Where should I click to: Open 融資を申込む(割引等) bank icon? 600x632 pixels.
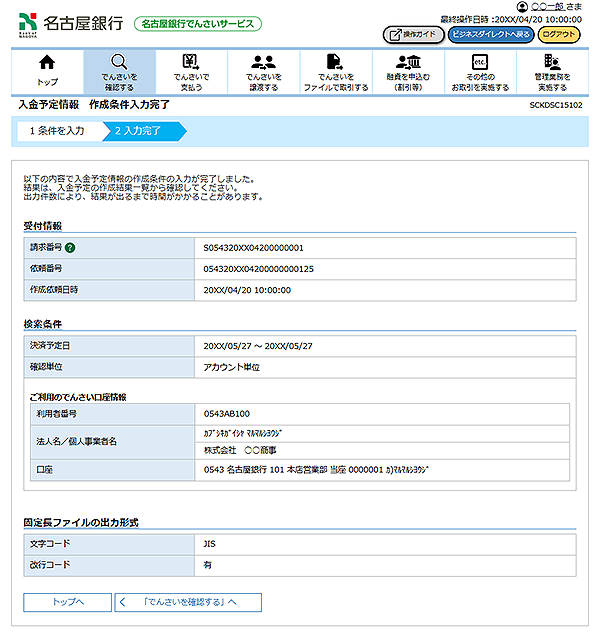click(407, 64)
